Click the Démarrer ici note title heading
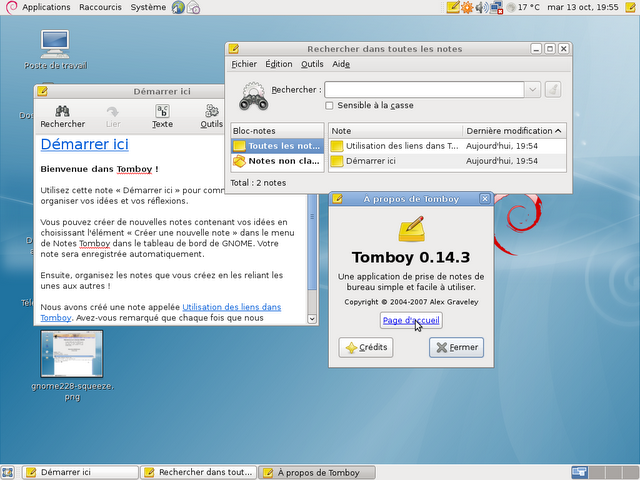640x480 pixels. point(84,144)
